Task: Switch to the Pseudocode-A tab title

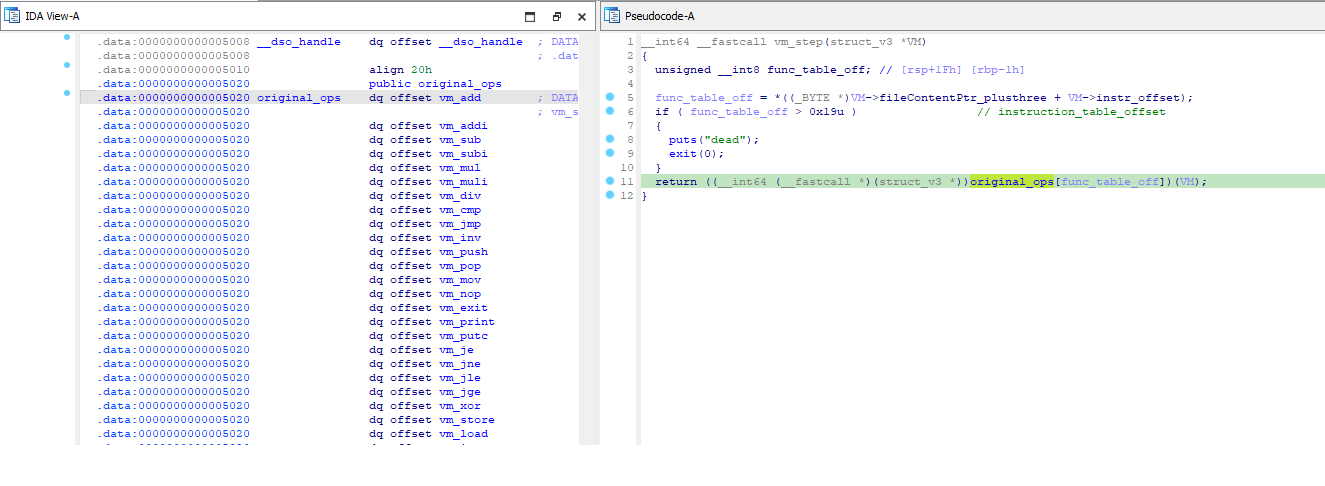Action: click(x=659, y=16)
